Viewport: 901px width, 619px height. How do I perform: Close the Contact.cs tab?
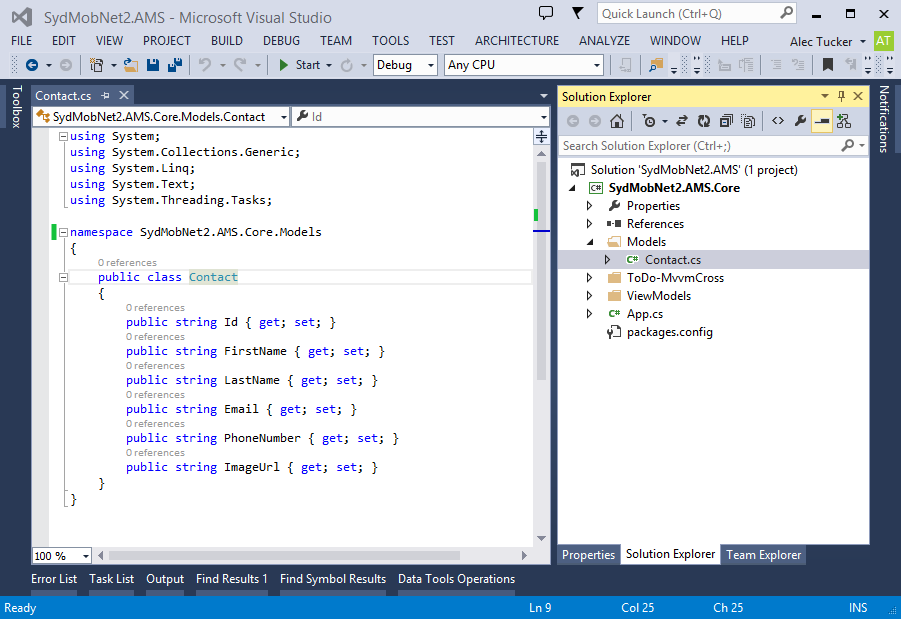(x=124, y=95)
